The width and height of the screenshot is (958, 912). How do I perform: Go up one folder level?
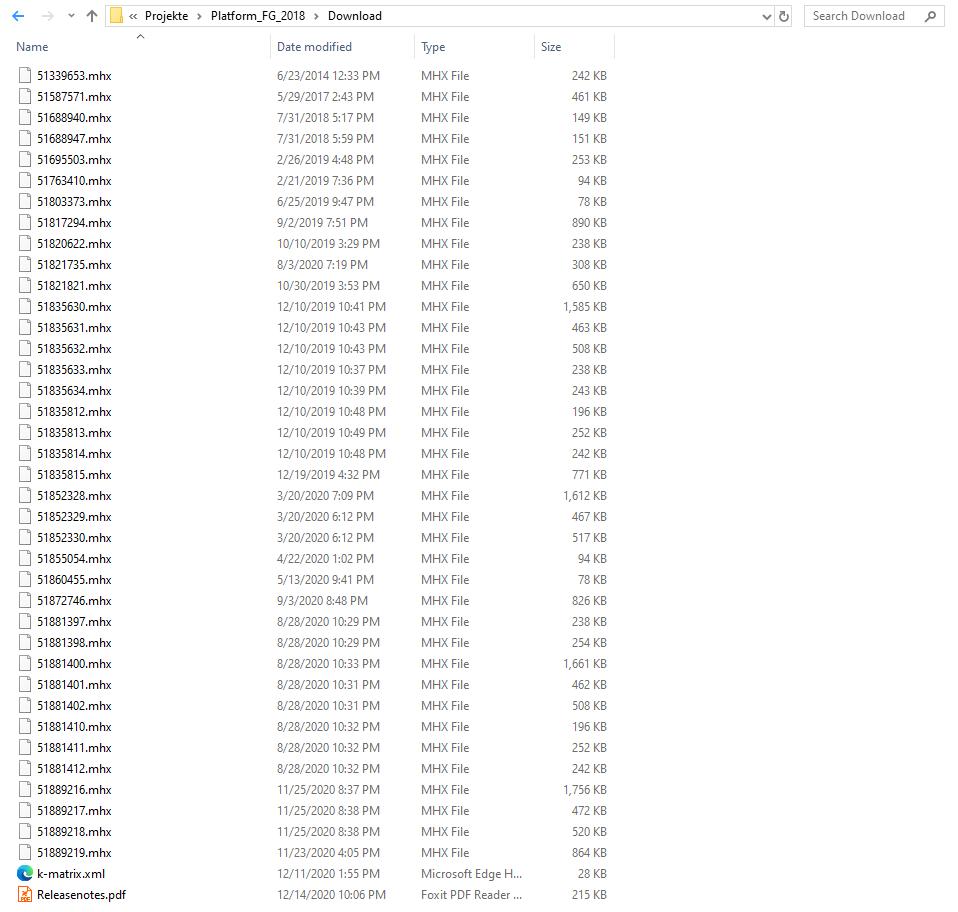92,16
